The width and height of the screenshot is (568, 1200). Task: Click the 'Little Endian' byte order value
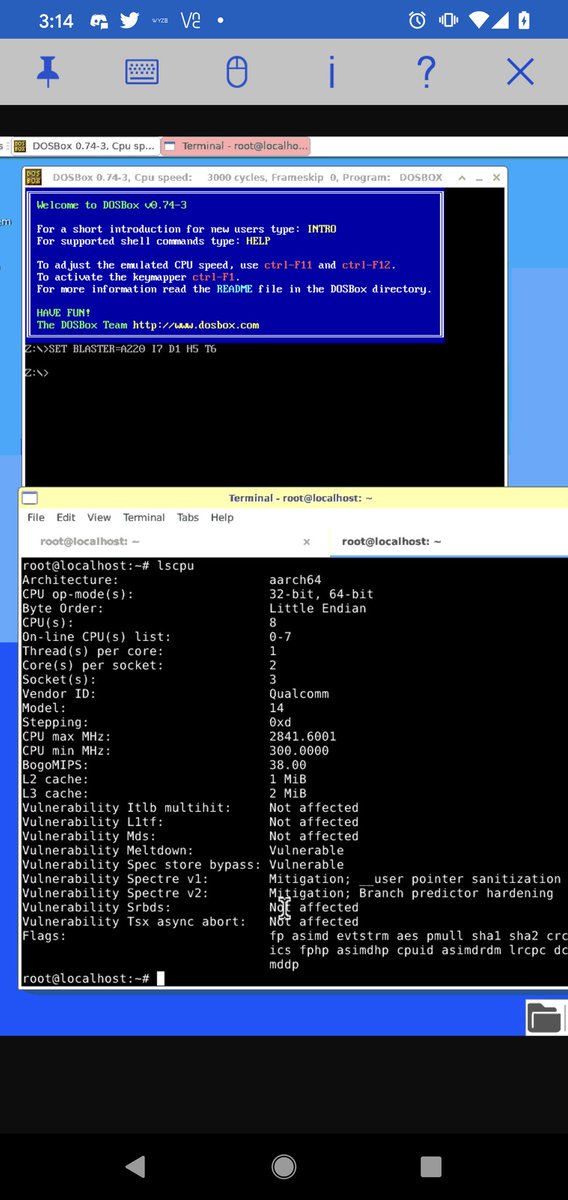point(317,608)
